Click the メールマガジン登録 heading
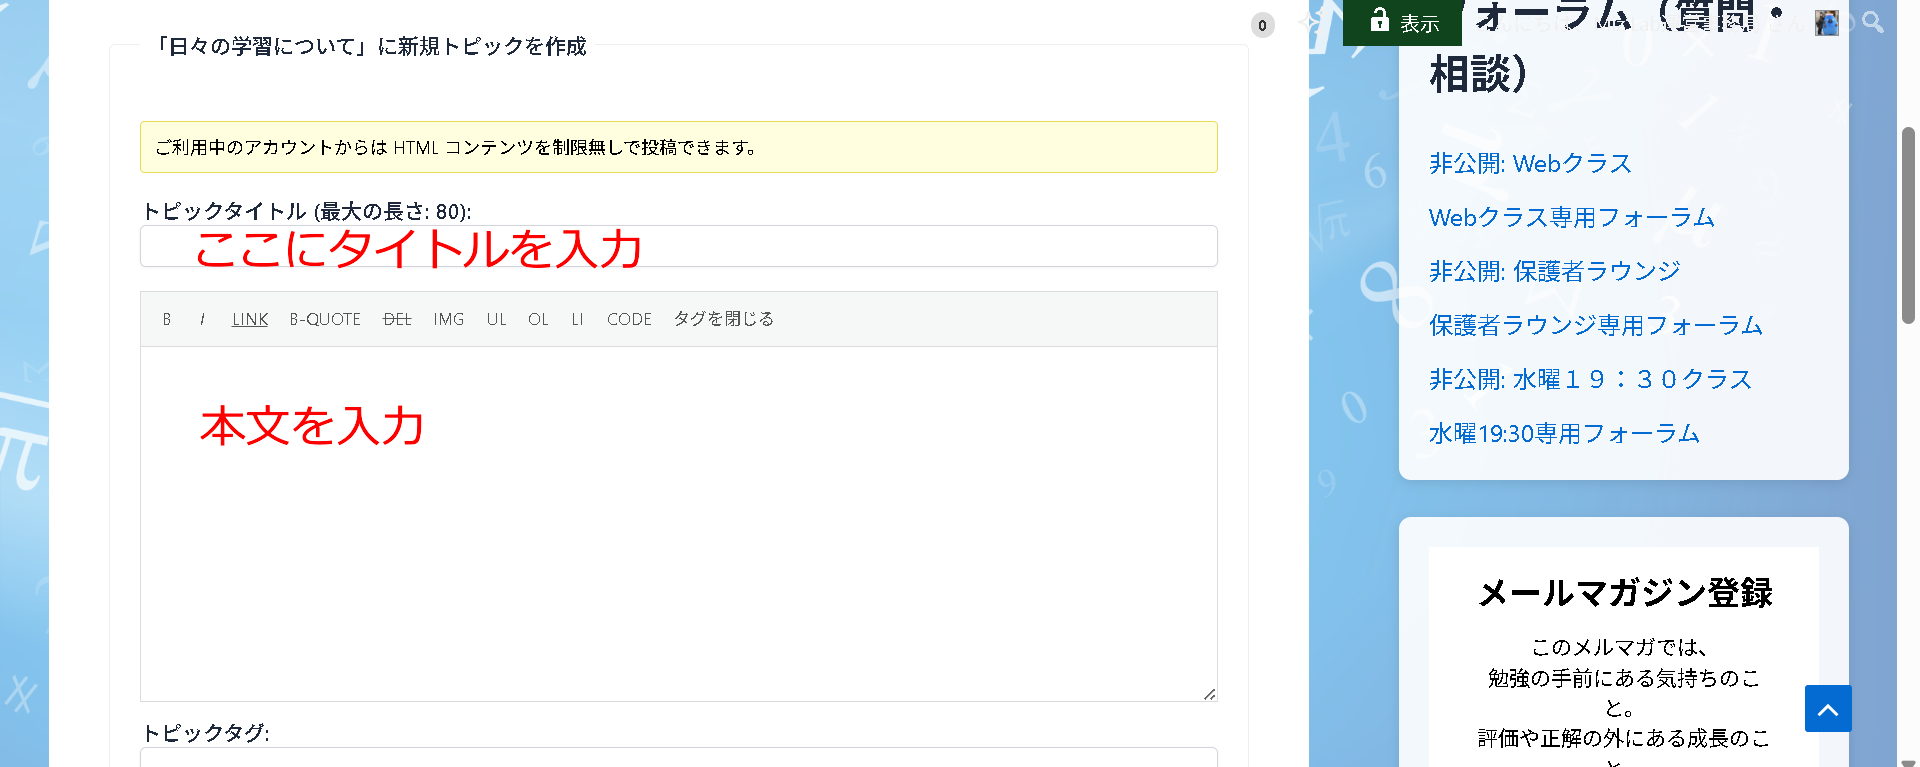1920x767 pixels. click(x=1624, y=592)
